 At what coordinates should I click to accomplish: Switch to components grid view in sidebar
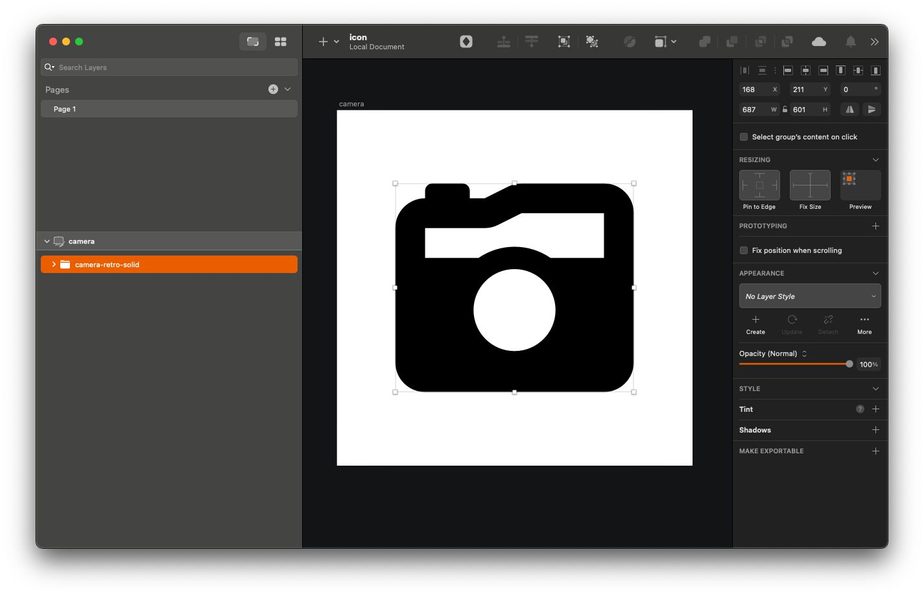coord(280,41)
